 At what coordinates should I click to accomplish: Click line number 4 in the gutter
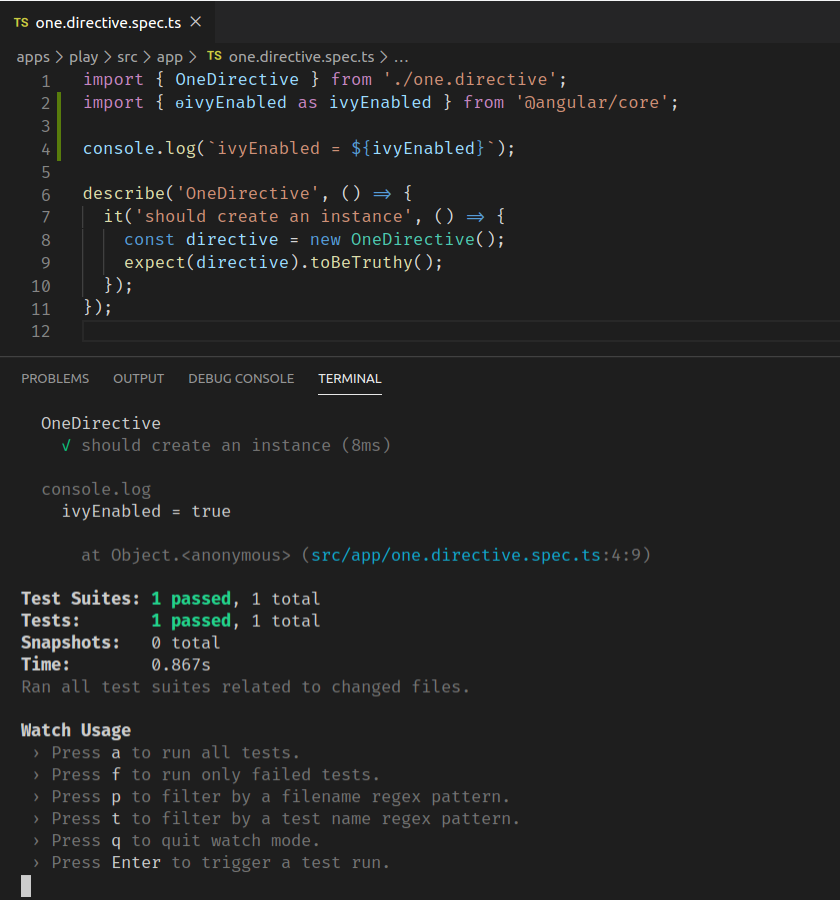tap(45, 148)
